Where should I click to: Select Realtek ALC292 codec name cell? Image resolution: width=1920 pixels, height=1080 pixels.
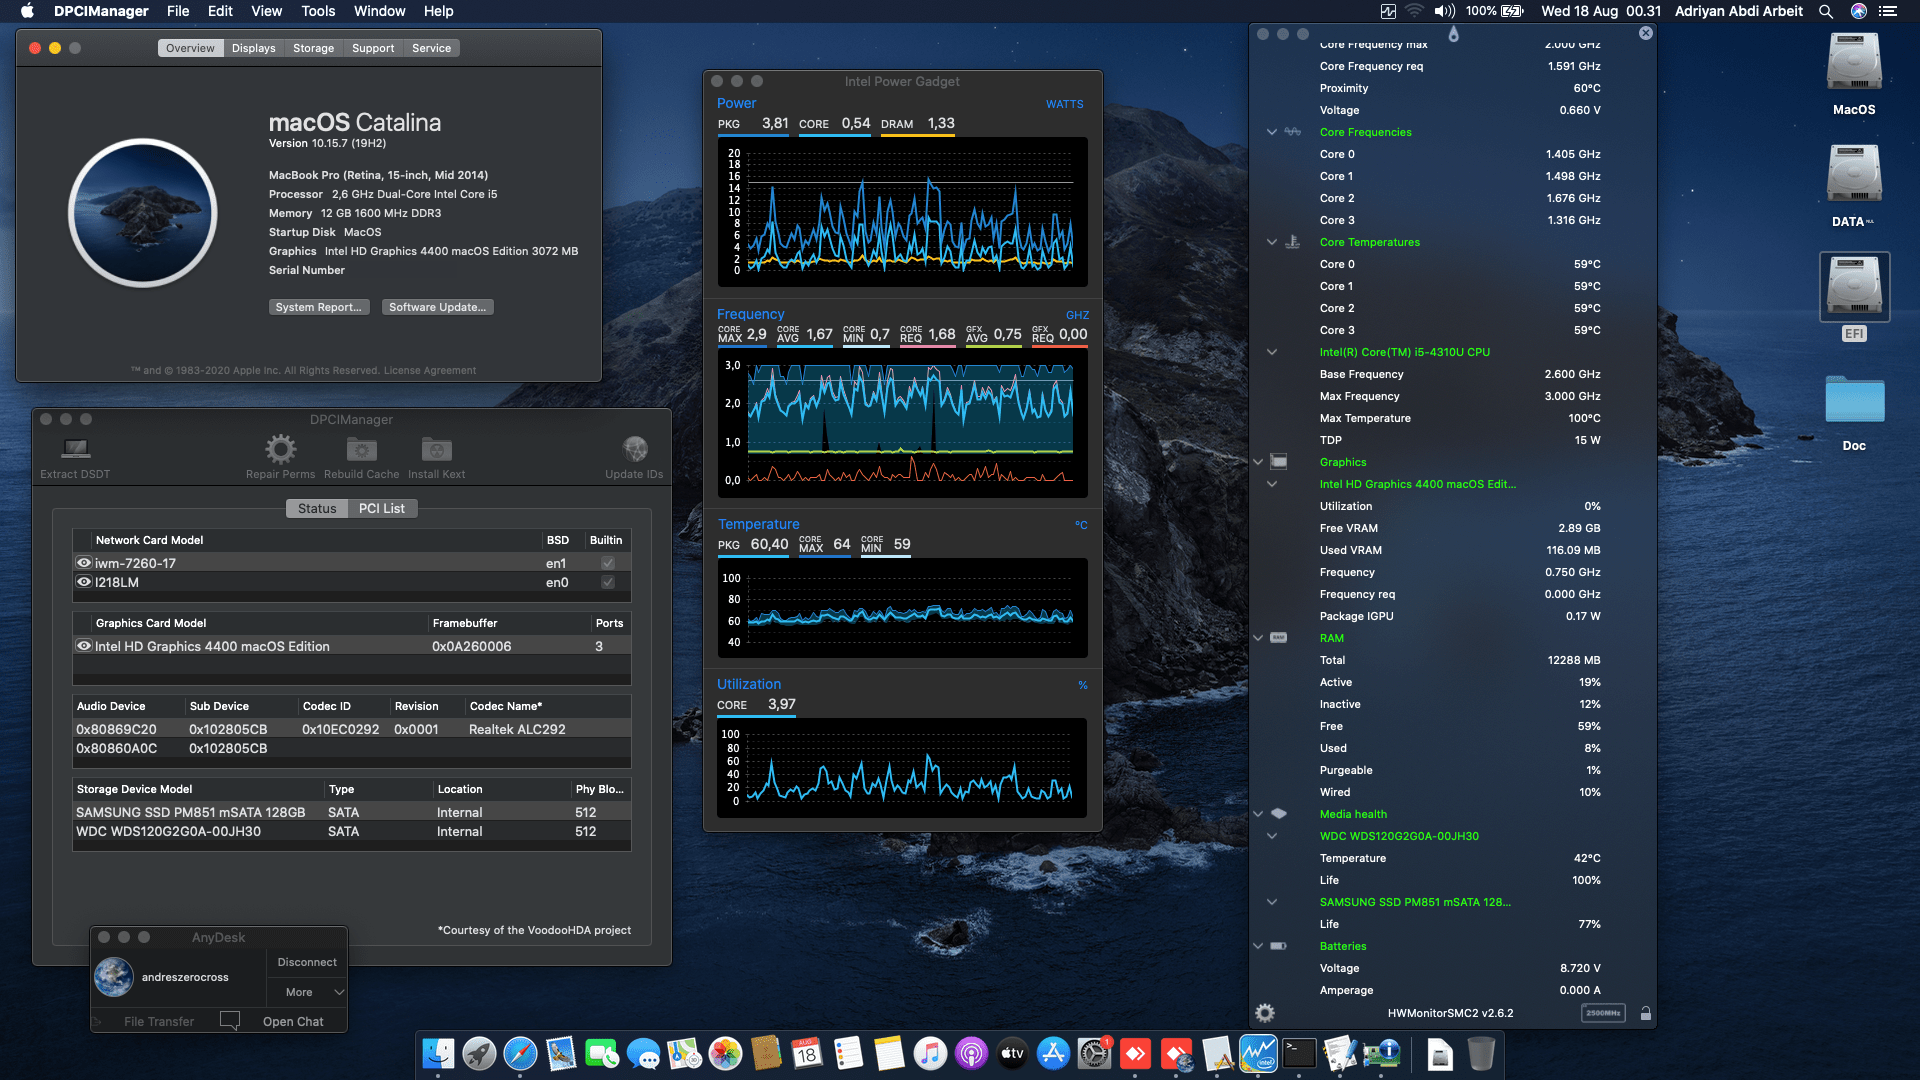517,729
